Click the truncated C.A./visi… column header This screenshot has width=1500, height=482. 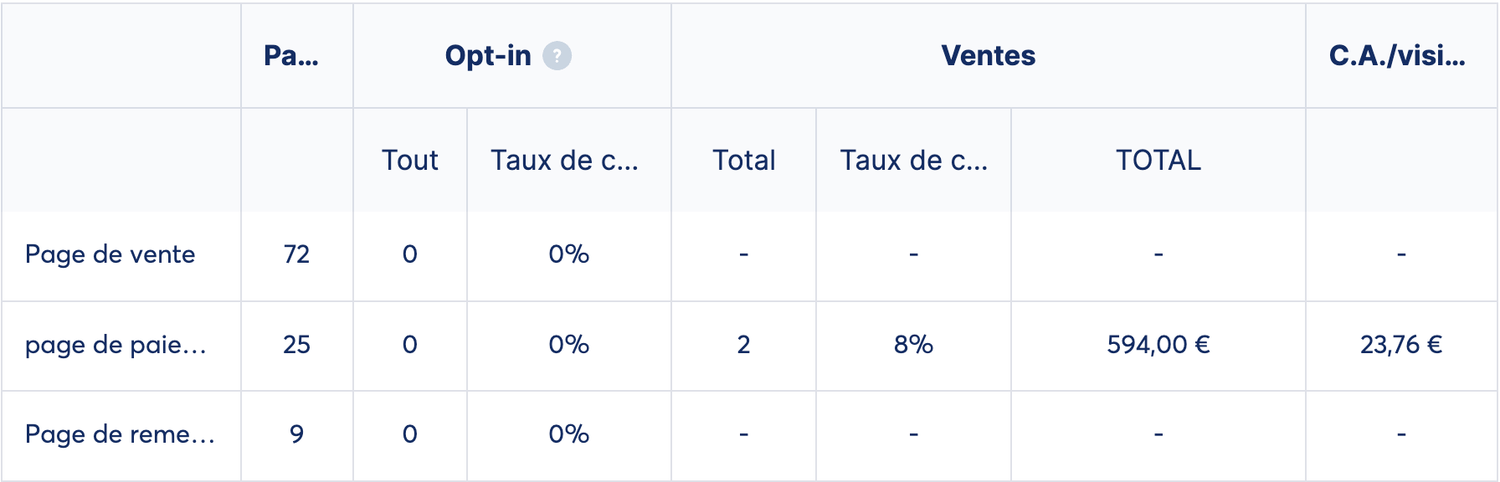[1398, 56]
